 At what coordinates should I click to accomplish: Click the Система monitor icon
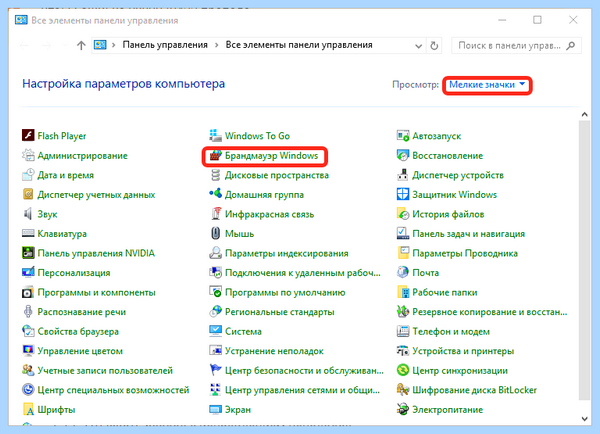click(x=215, y=331)
